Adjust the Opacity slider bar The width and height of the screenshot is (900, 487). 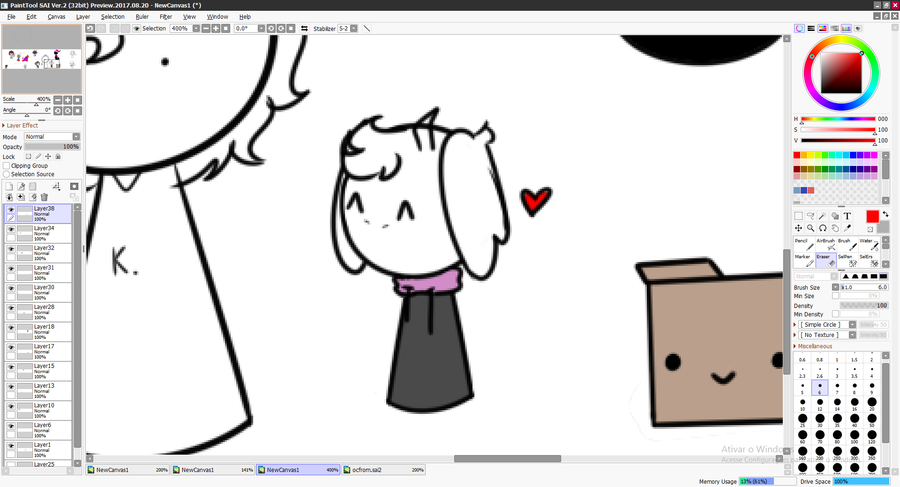[x=52, y=147]
